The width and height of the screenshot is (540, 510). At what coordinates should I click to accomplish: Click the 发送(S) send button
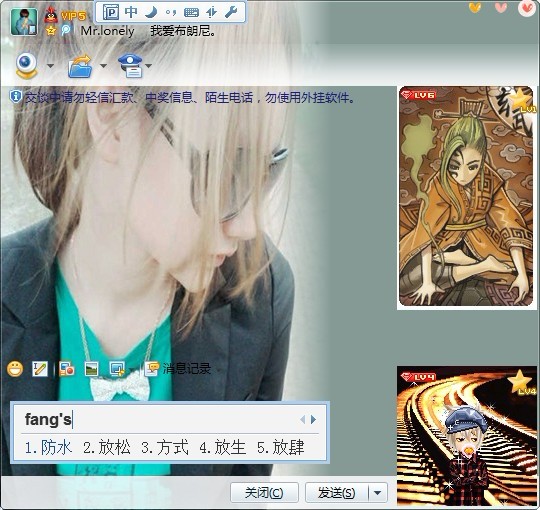[x=336, y=492]
